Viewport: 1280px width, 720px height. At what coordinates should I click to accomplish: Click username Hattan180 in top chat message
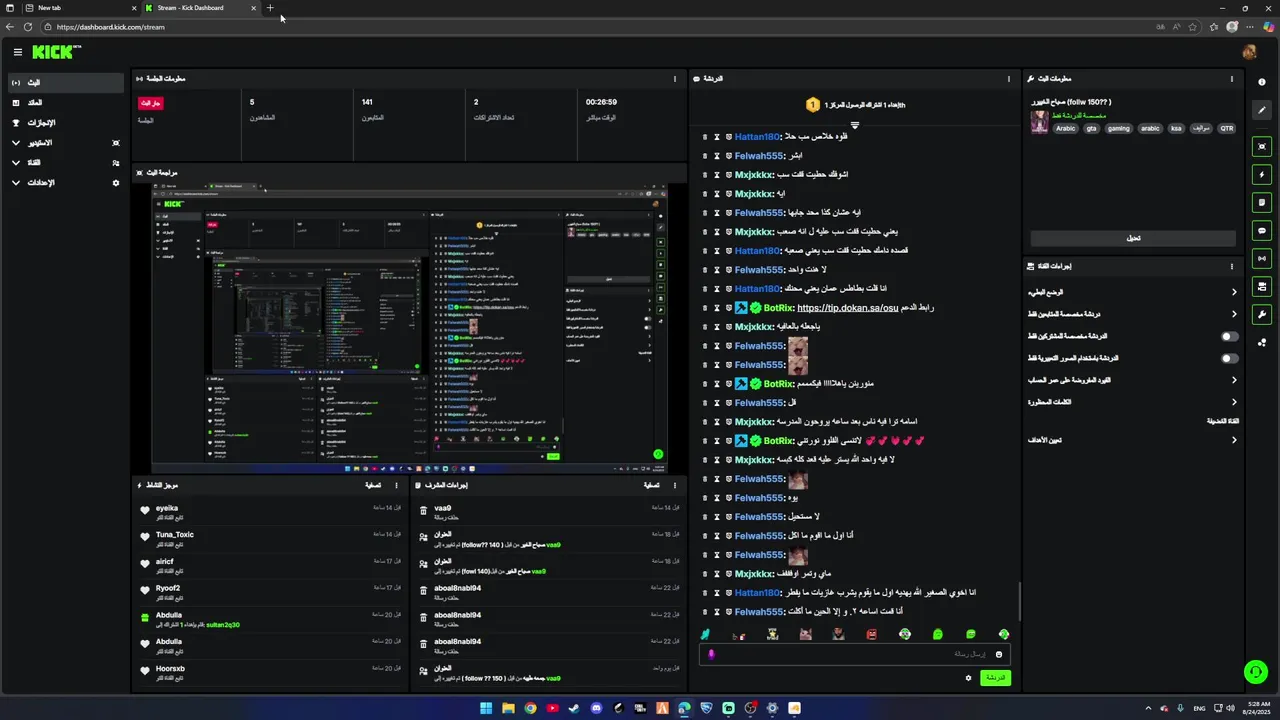pyautogui.click(x=757, y=137)
